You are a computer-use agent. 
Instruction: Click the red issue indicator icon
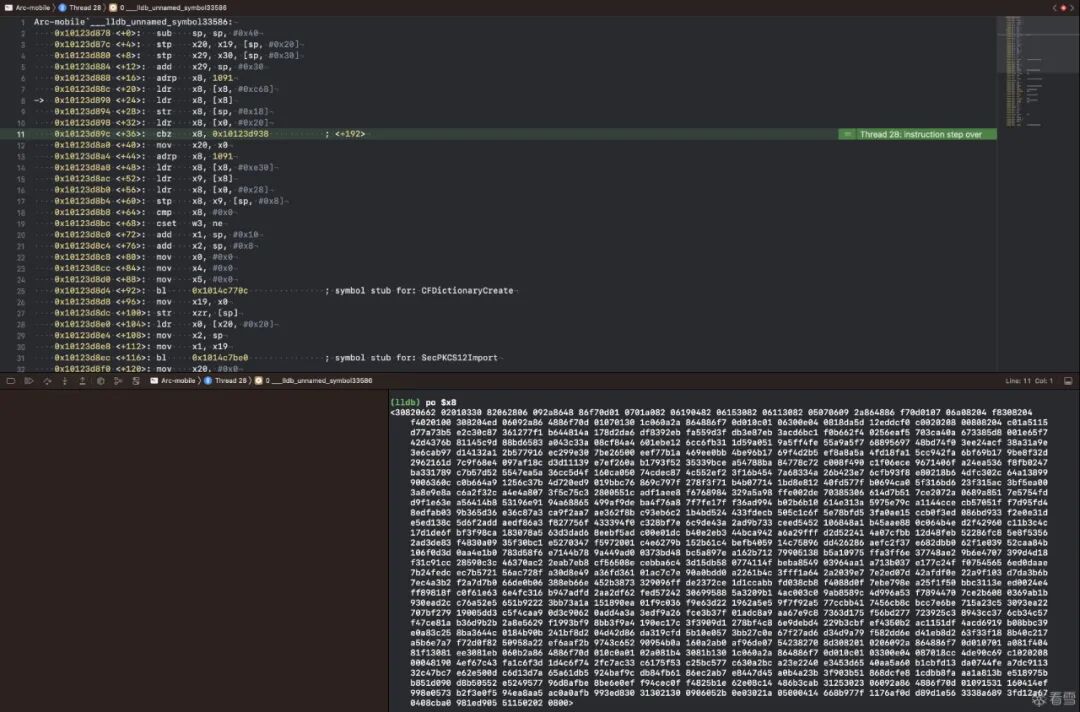click(1063, 8)
